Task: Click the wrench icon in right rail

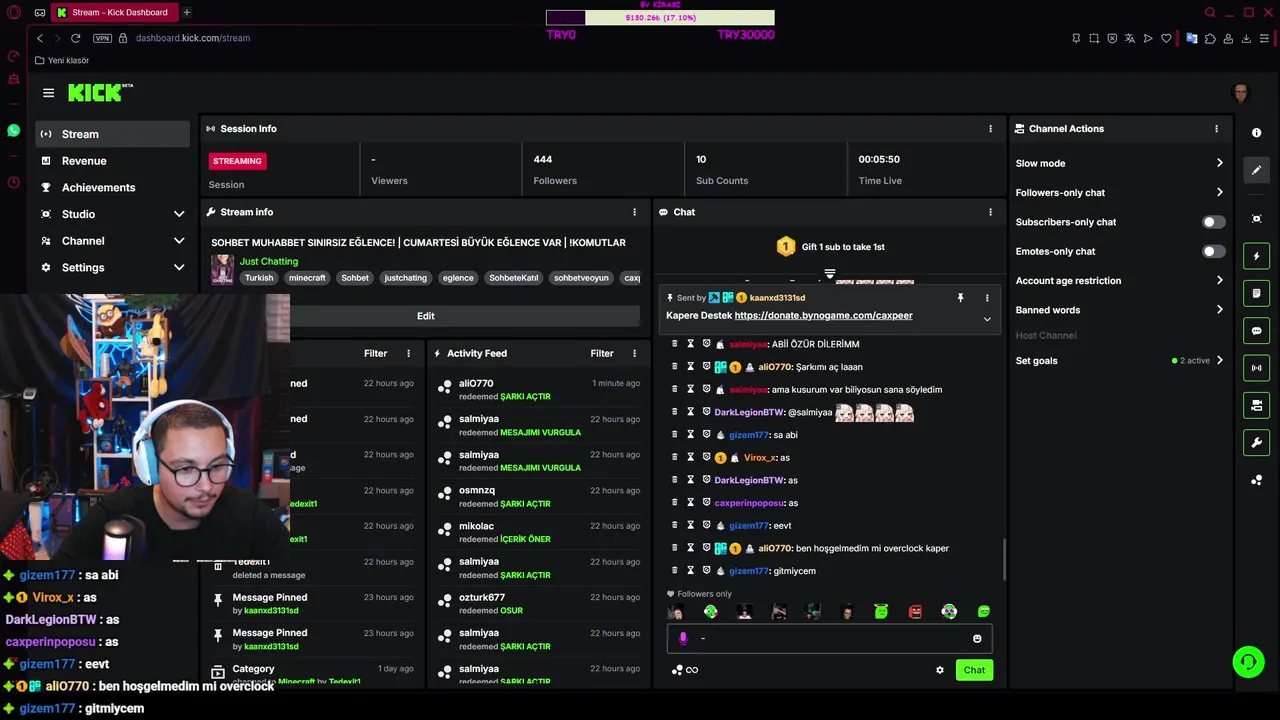Action: click(x=1257, y=443)
